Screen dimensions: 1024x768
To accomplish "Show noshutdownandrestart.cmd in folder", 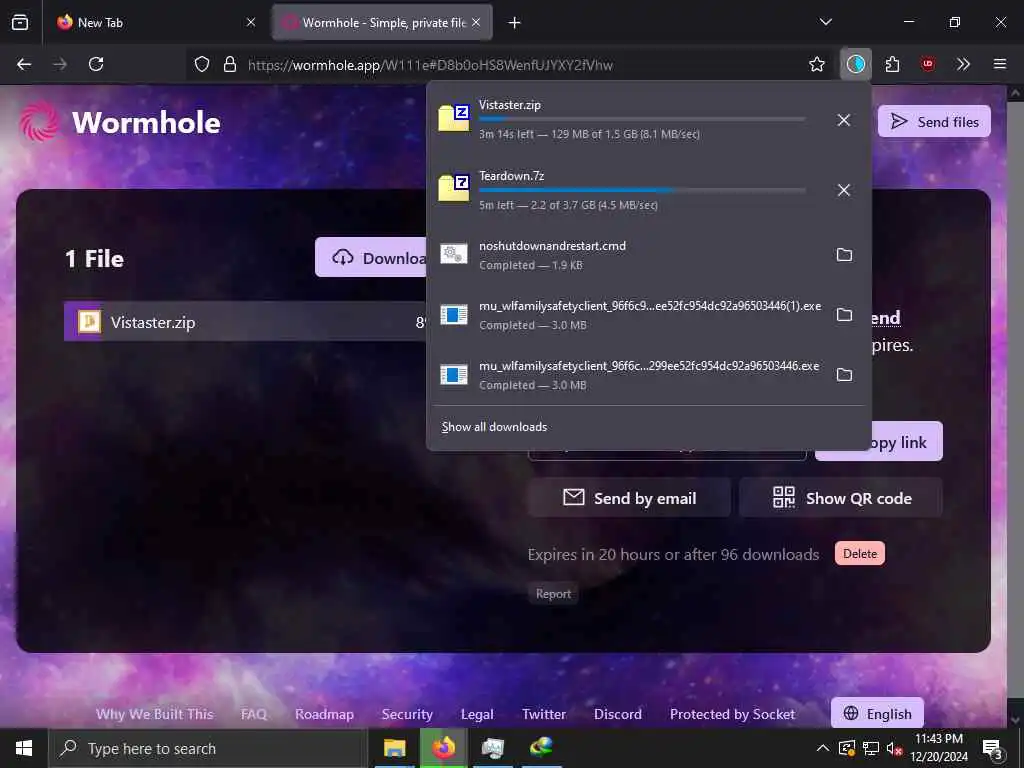I will pos(844,255).
